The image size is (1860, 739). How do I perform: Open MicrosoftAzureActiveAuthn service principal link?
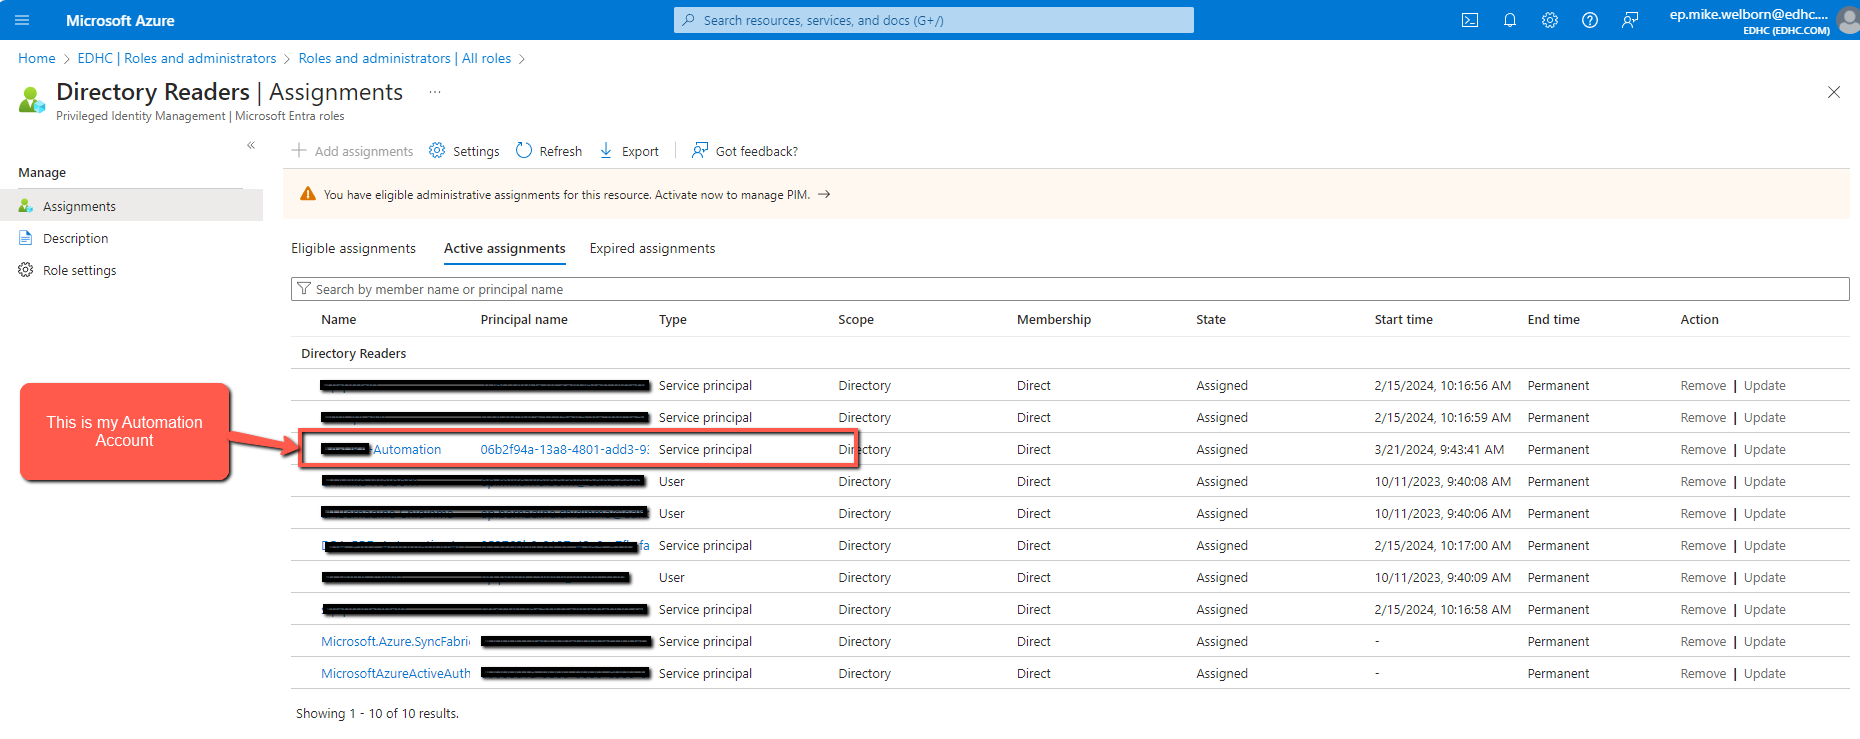(x=396, y=673)
